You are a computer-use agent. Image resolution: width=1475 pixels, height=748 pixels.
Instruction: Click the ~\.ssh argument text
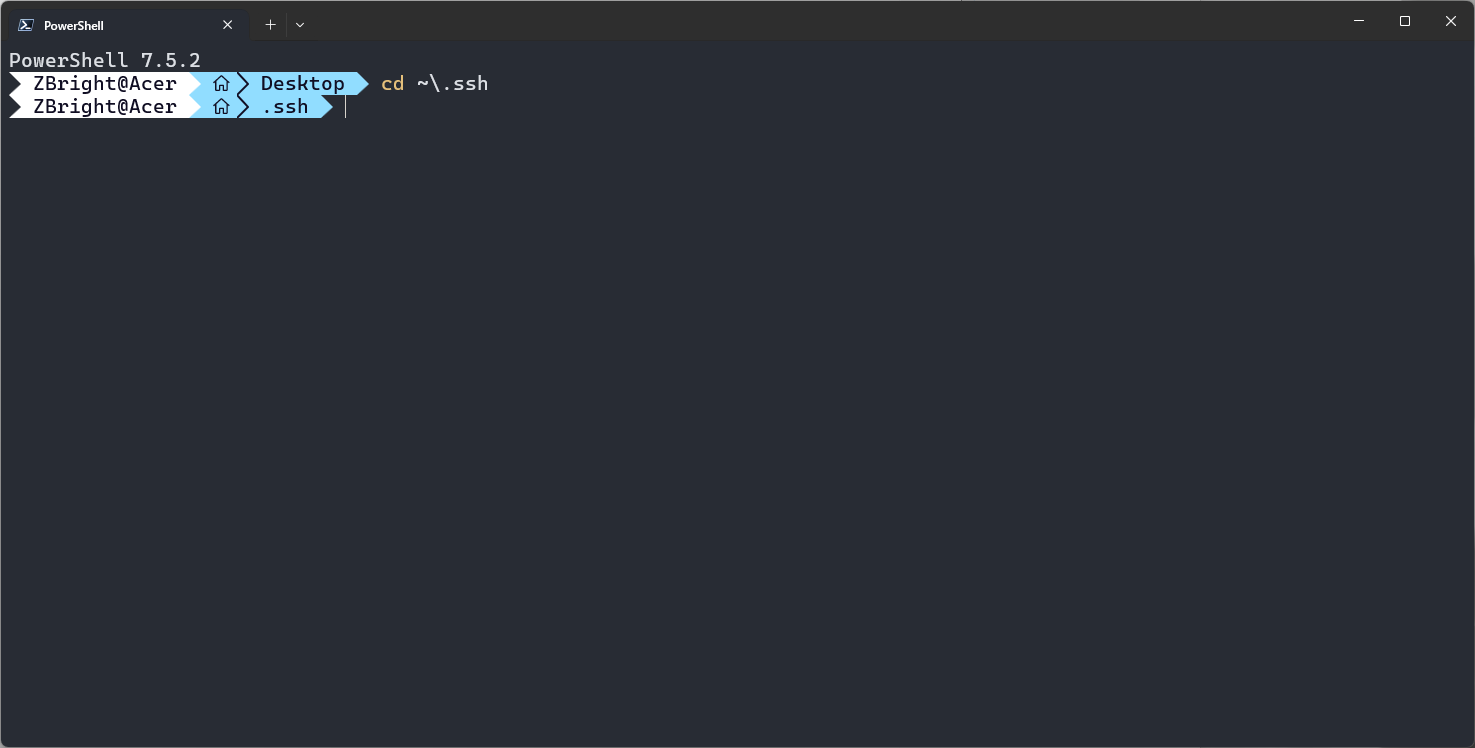[x=453, y=84]
